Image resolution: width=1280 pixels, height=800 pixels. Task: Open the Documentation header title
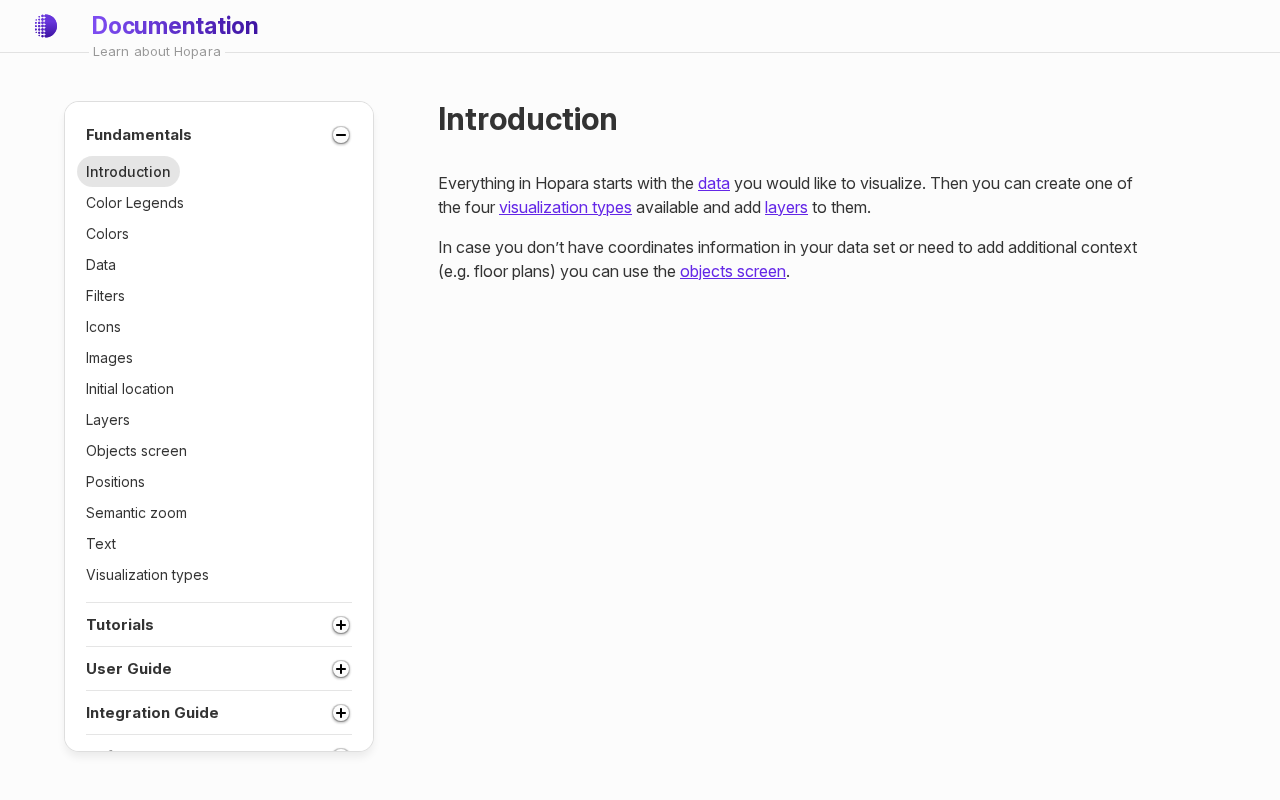coord(175,26)
